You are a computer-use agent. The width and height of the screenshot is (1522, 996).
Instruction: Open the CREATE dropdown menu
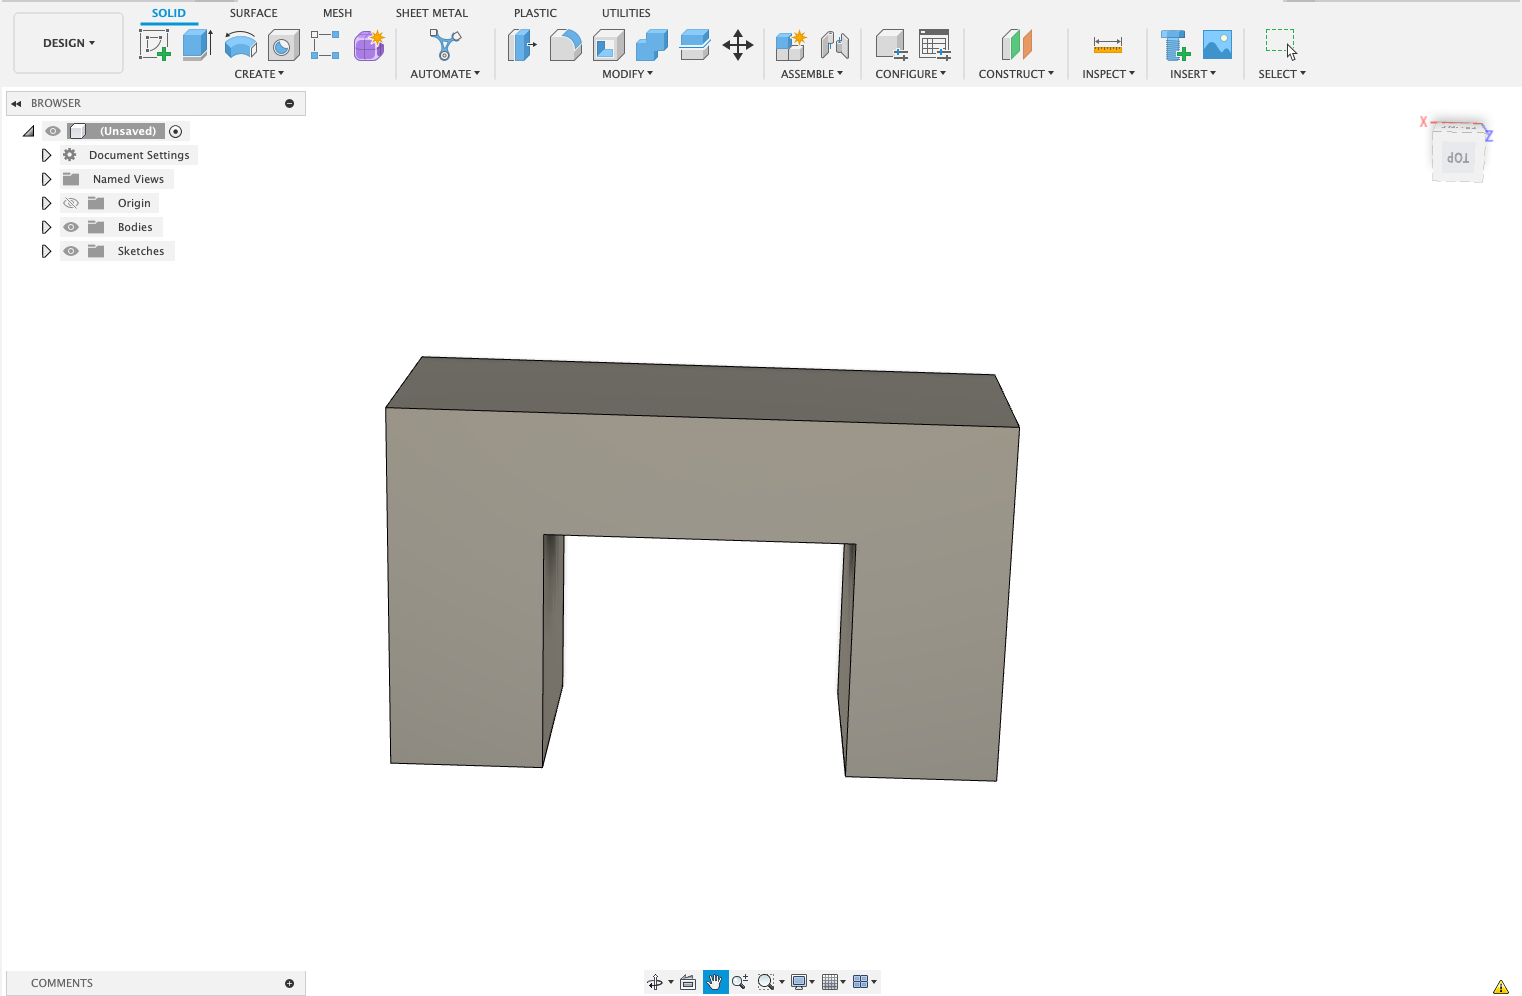[x=259, y=74]
